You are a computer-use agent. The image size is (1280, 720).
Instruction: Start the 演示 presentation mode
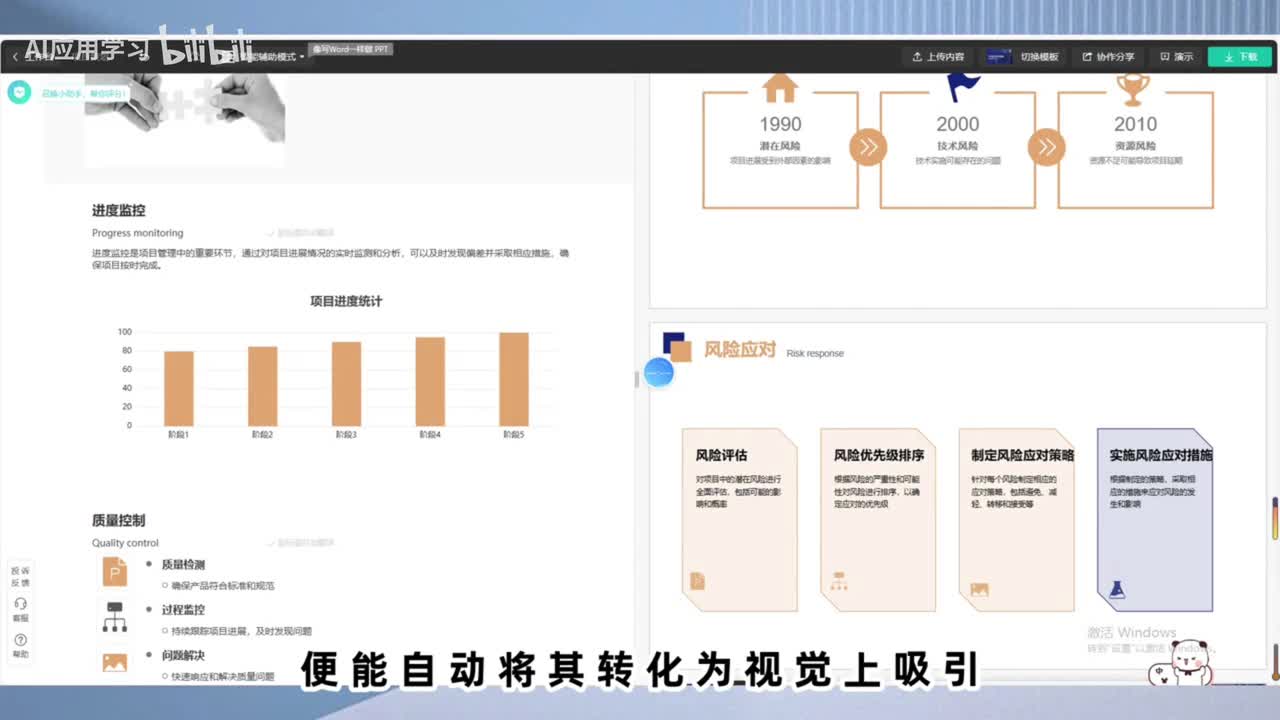click(1176, 57)
